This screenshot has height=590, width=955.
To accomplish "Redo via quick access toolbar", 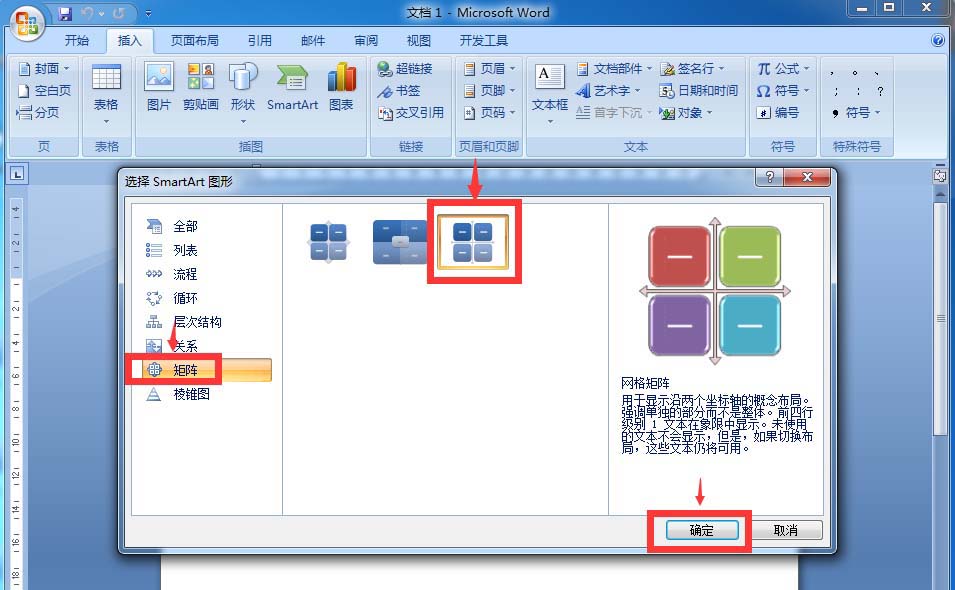I will (x=119, y=13).
